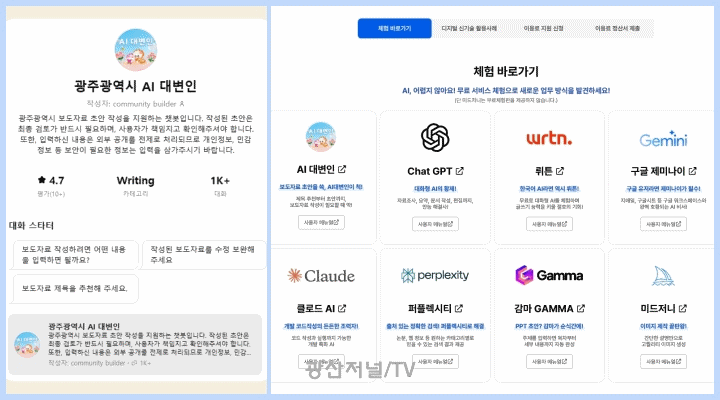Open external link icon next to 구글 제미나이
The width and height of the screenshot is (720, 400).
pos(692,171)
